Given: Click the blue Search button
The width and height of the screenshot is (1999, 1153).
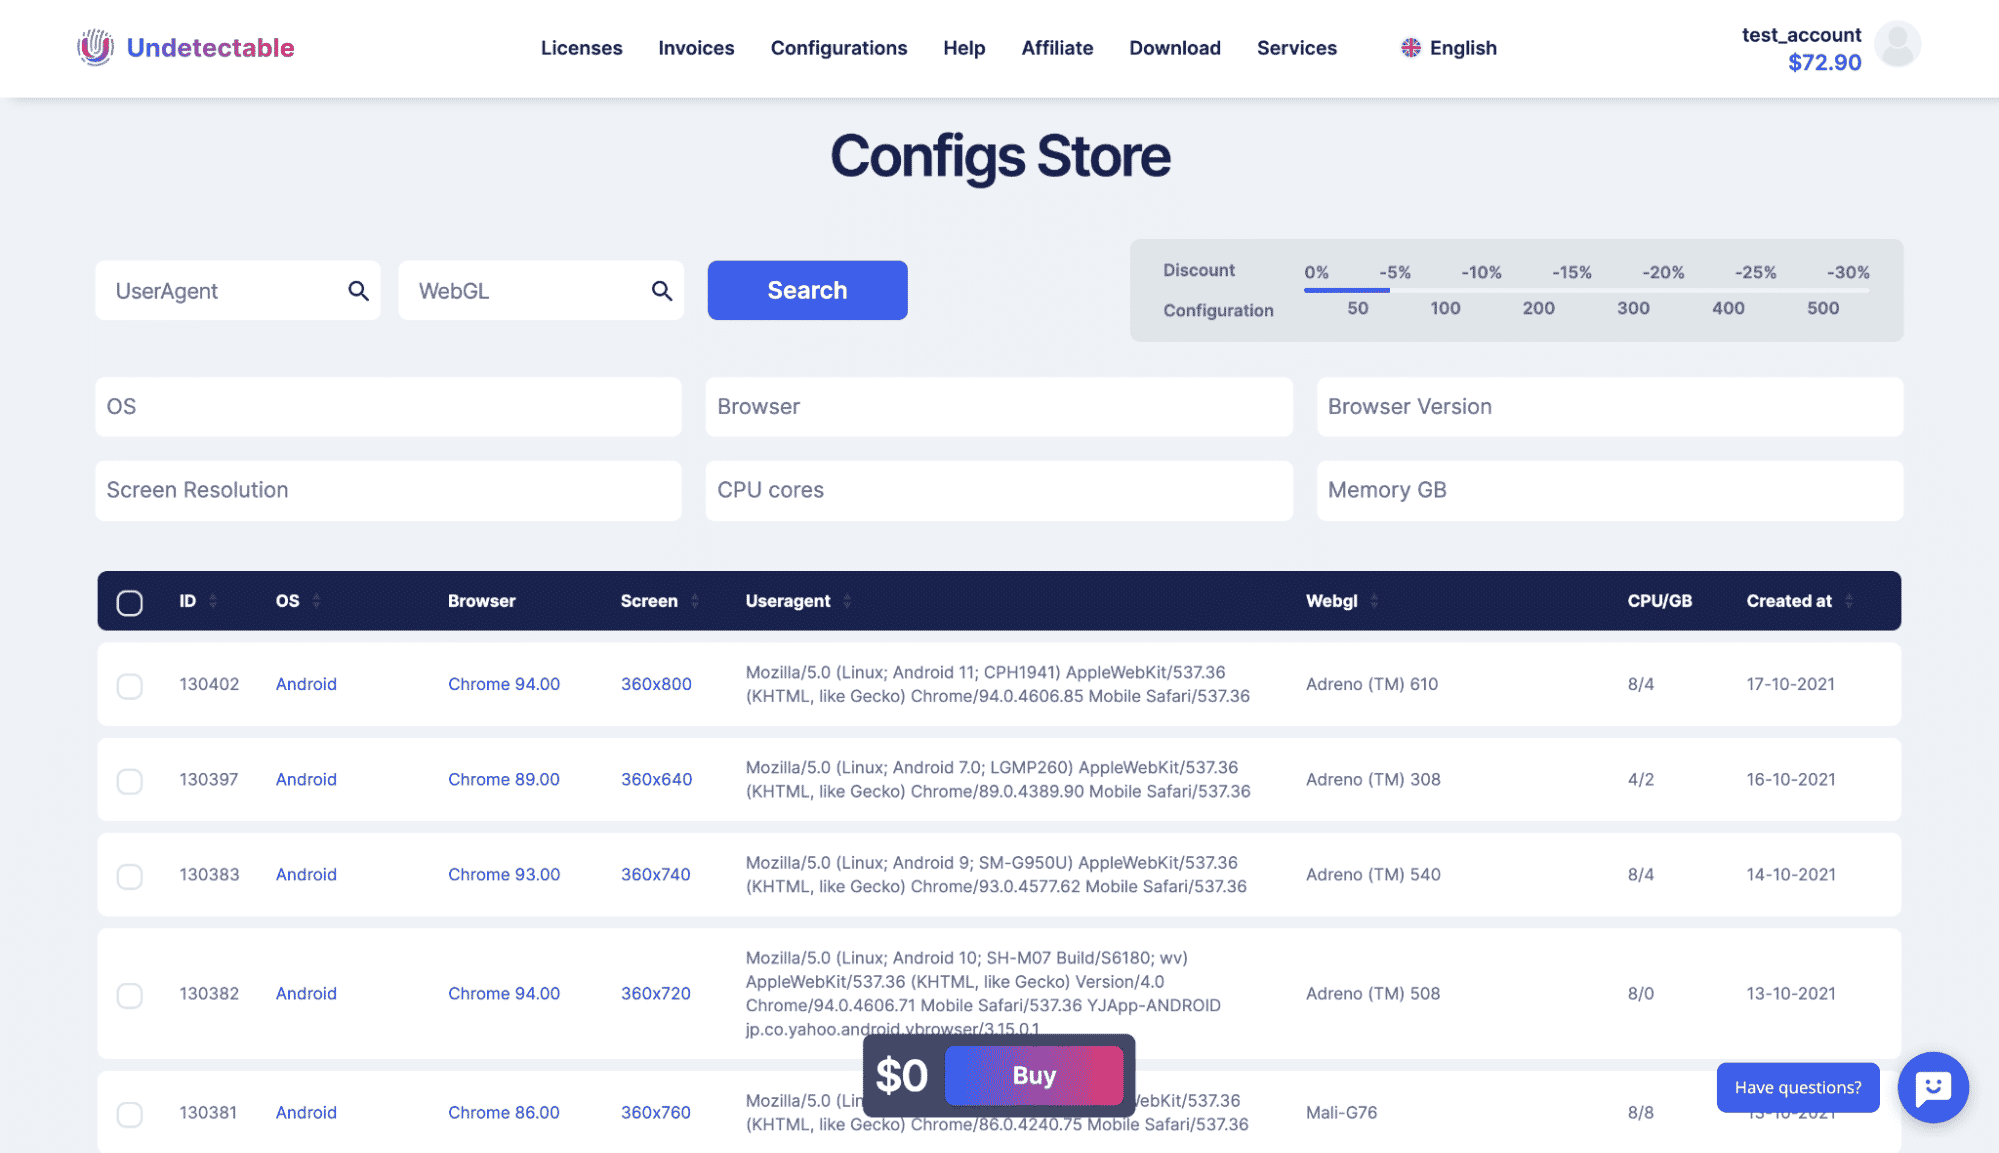Looking at the screenshot, I should point(807,290).
